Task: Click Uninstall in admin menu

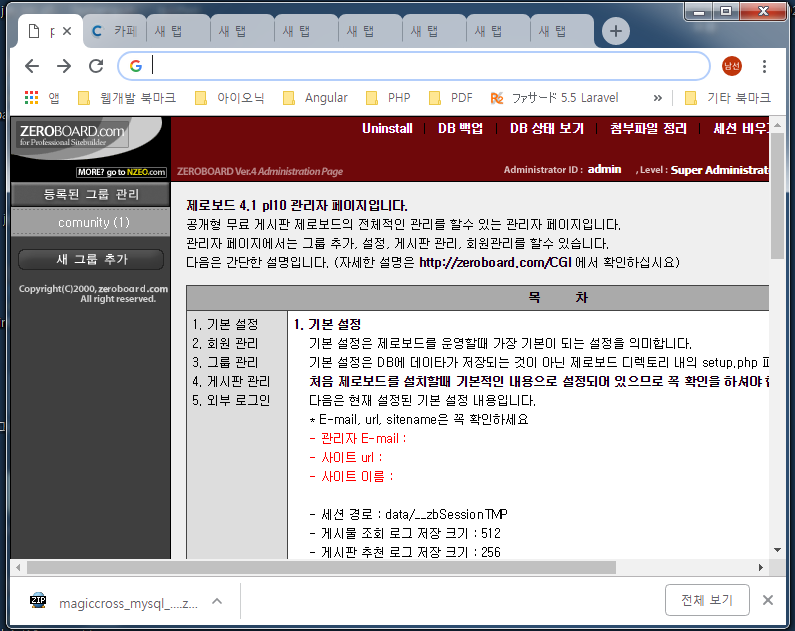Action: point(387,129)
